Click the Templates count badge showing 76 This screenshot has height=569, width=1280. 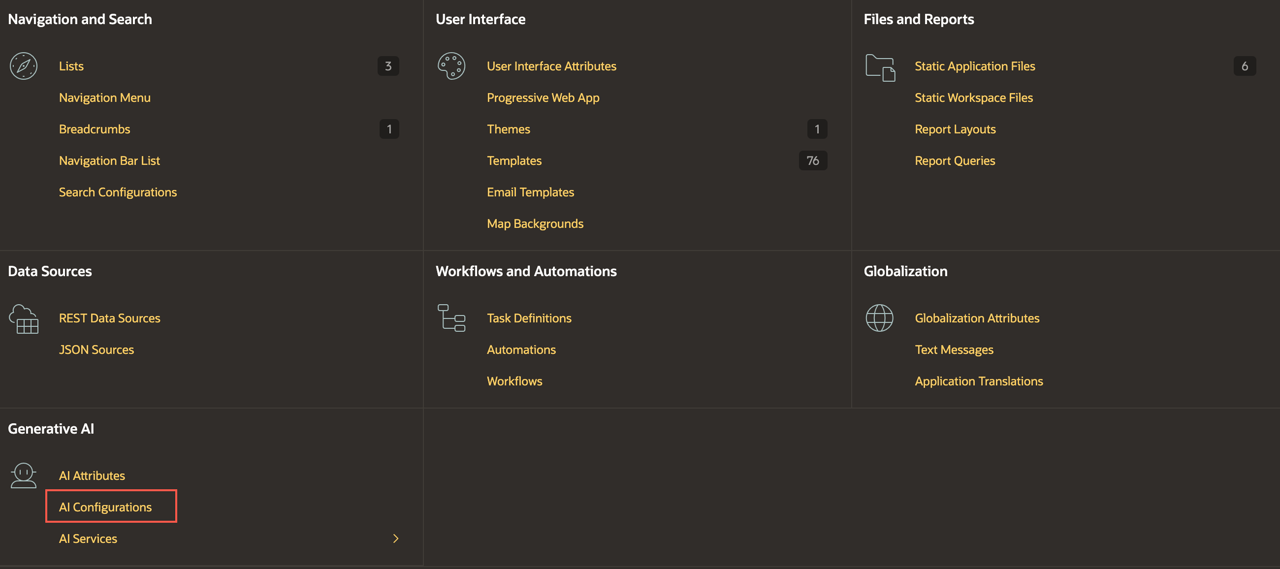812,161
